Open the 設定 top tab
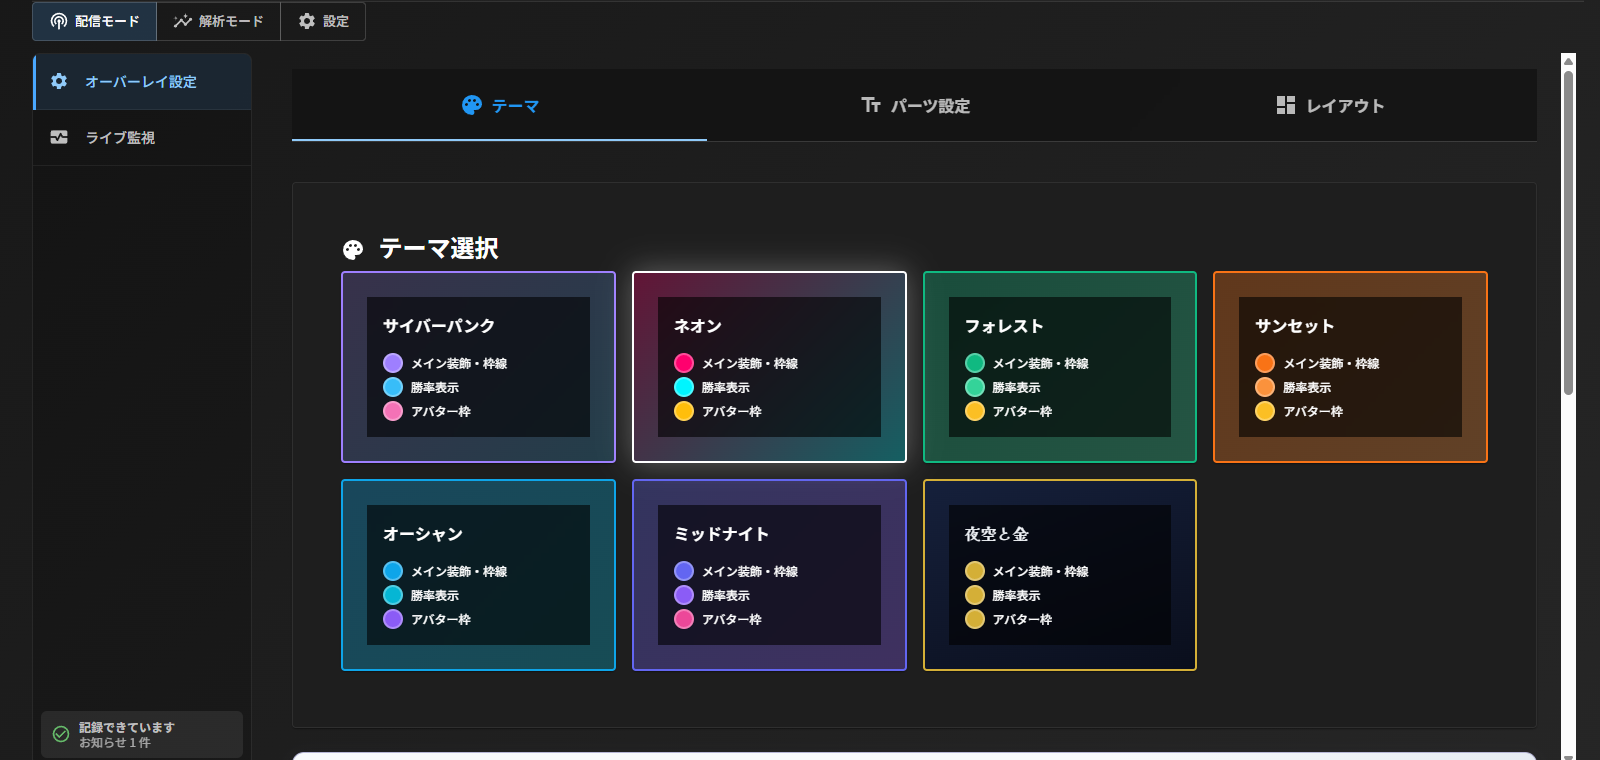This screenshot has height=760, width=1600. [323, 21]
